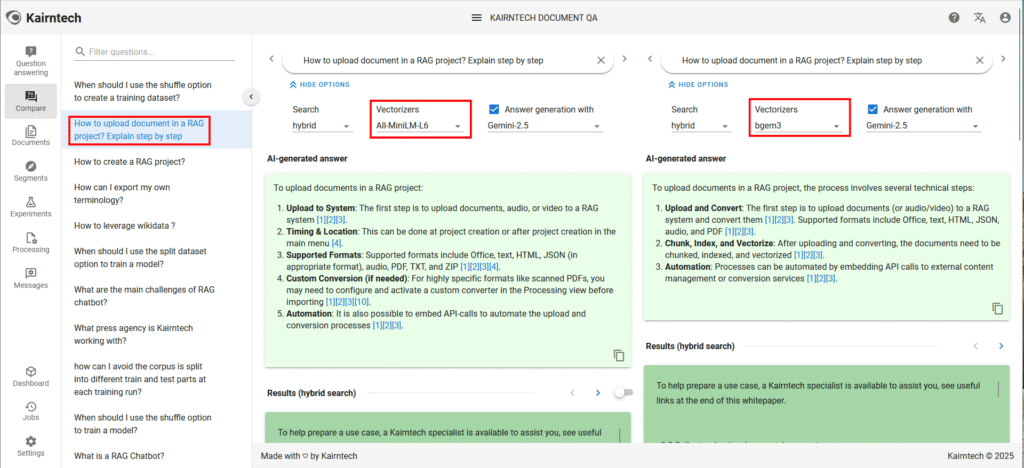Open the help icon in top bar

click(x=954, y=18)
